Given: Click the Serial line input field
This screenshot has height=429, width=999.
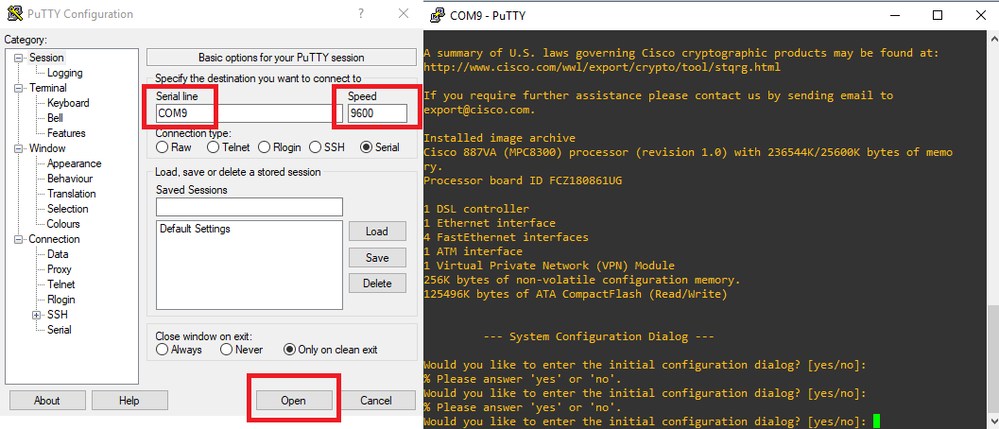Looking at the screenshot, I should [240, 113].
